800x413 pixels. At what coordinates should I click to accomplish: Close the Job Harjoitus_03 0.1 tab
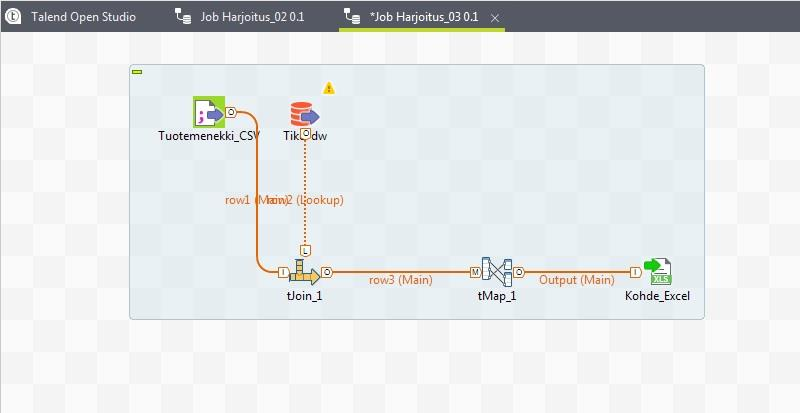tap(494, 18)
